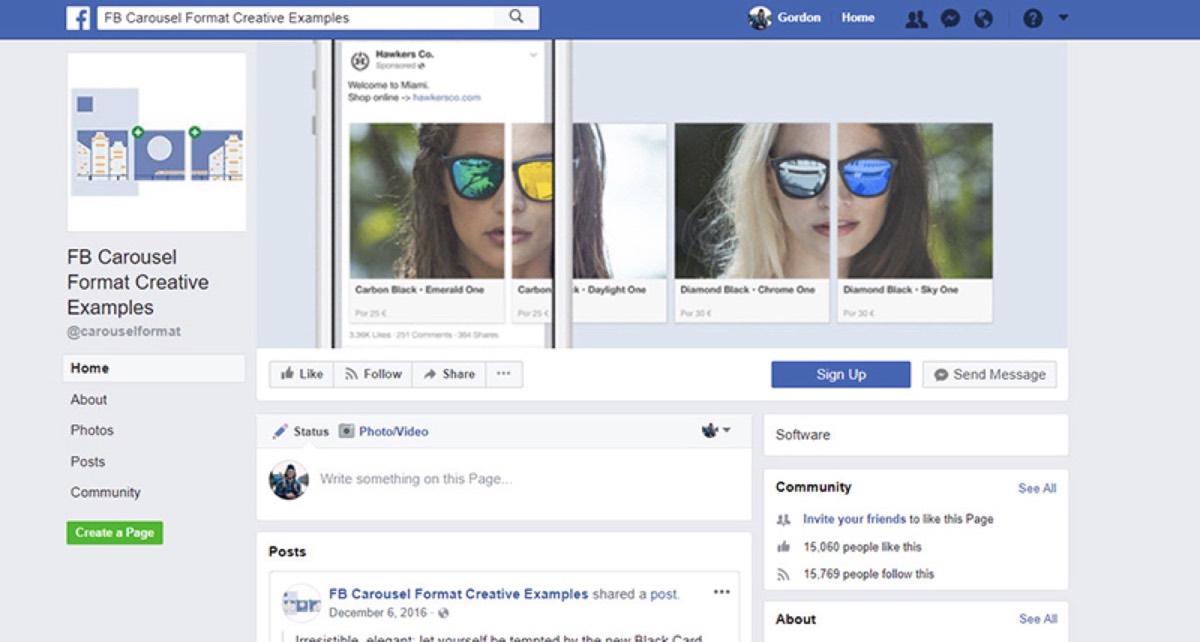This screenshot has height=642, width=1200.
Task: Like the page with the Like button
Action: click(x=302, y=374)
